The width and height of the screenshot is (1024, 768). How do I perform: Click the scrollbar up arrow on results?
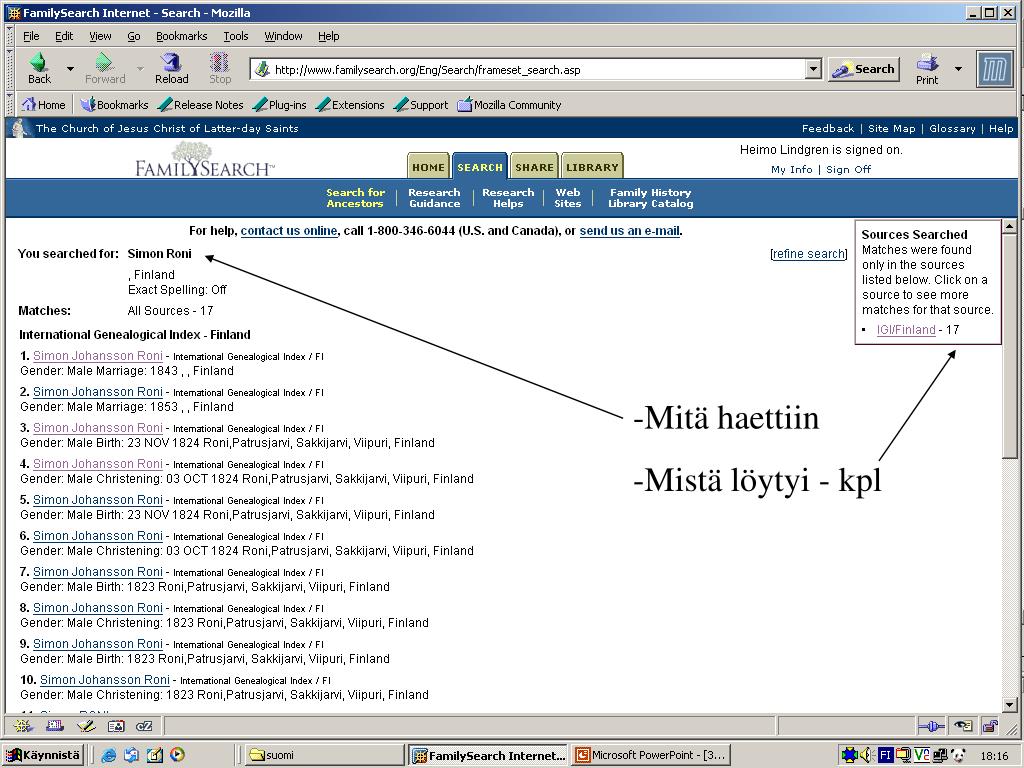click(1009, 227)
